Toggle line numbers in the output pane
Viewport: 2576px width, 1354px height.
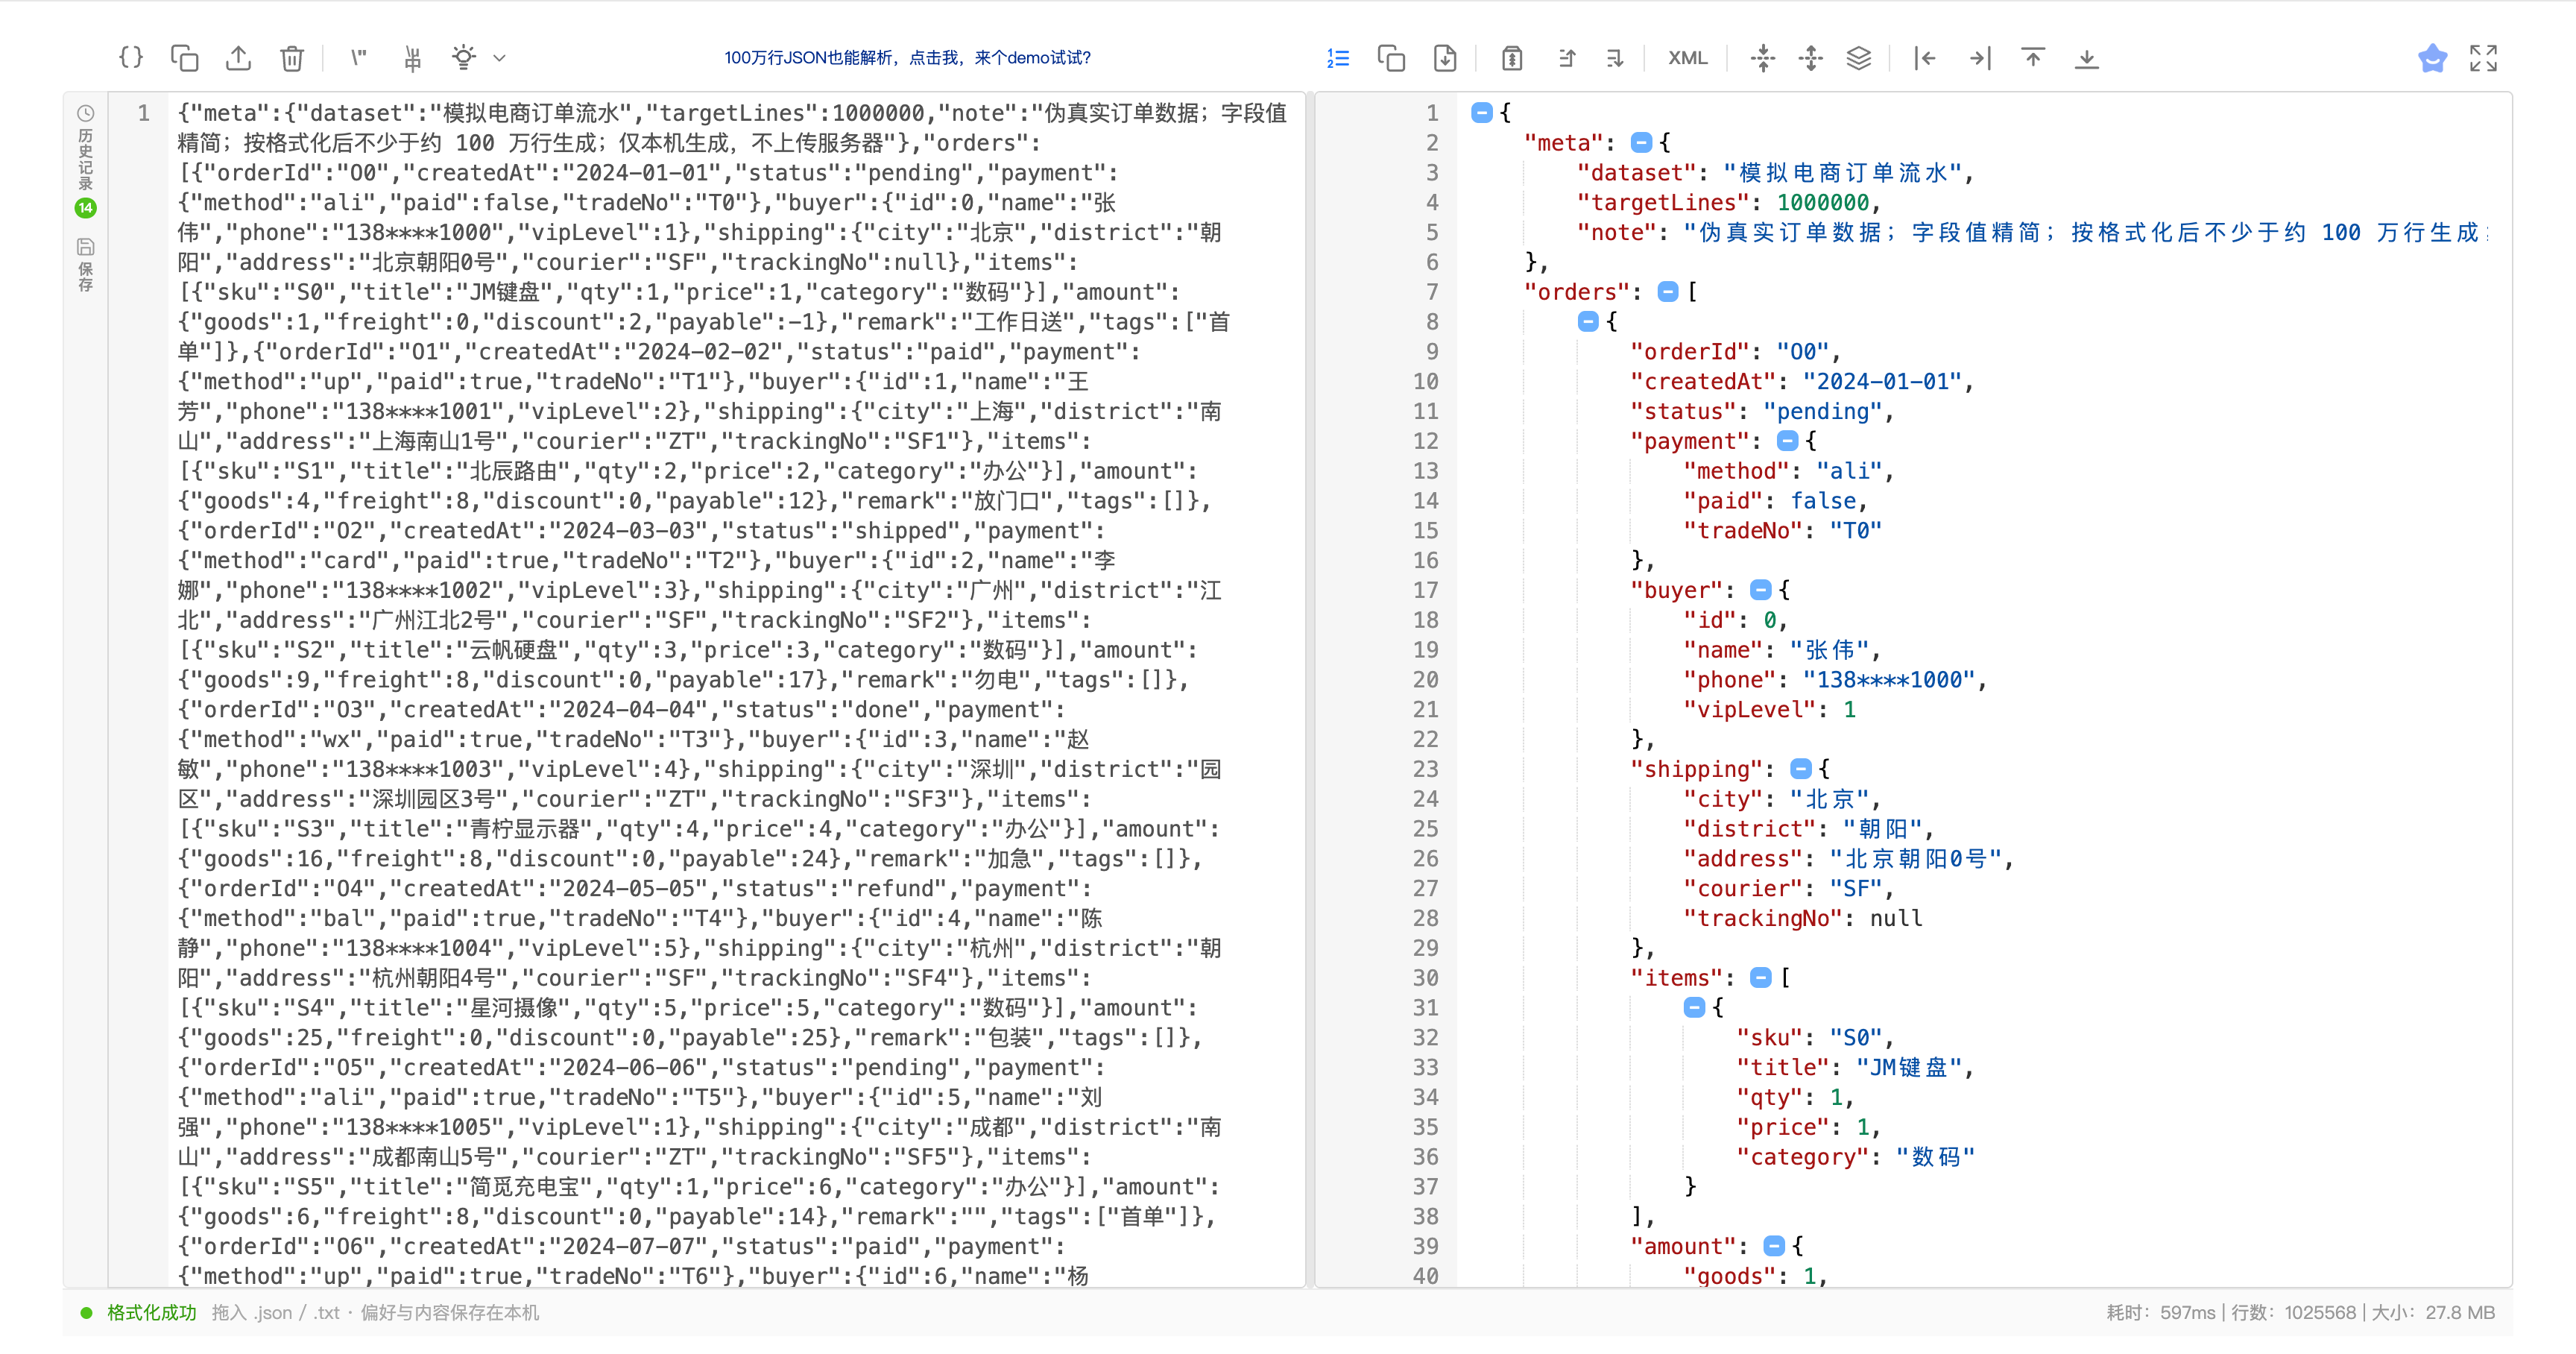pyautogui.click(x=1338, y=58)
